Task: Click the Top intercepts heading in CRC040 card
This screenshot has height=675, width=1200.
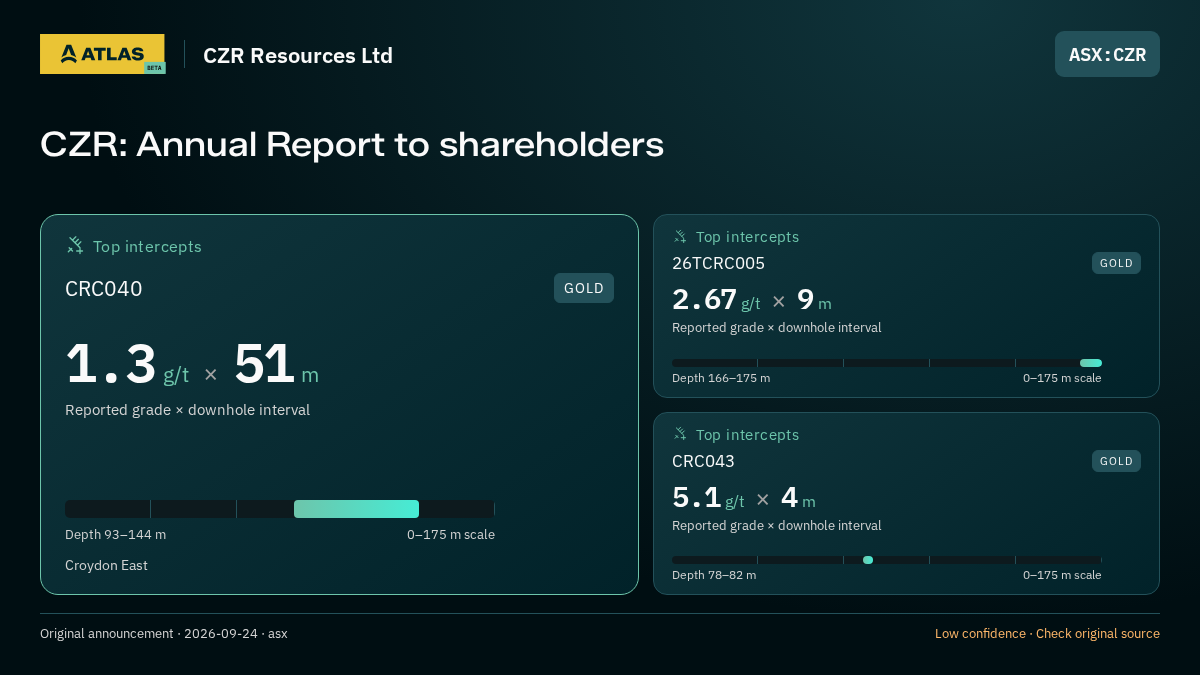Action: [147, 246]
